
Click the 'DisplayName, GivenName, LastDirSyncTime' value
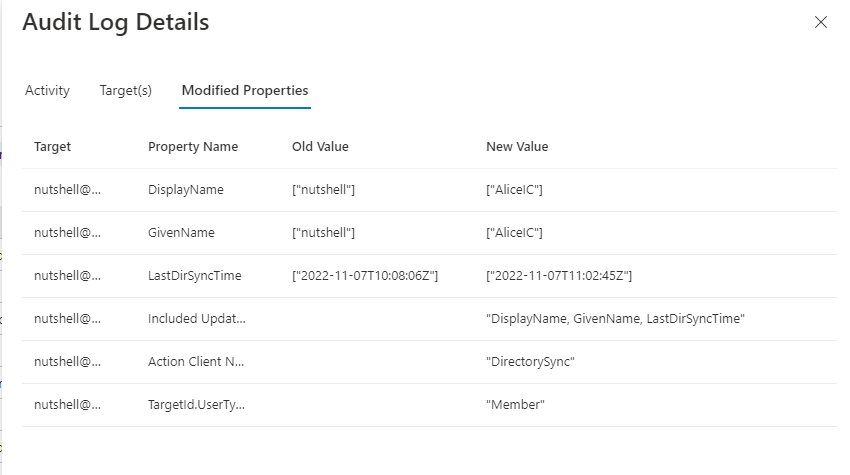tap(614, 319)
